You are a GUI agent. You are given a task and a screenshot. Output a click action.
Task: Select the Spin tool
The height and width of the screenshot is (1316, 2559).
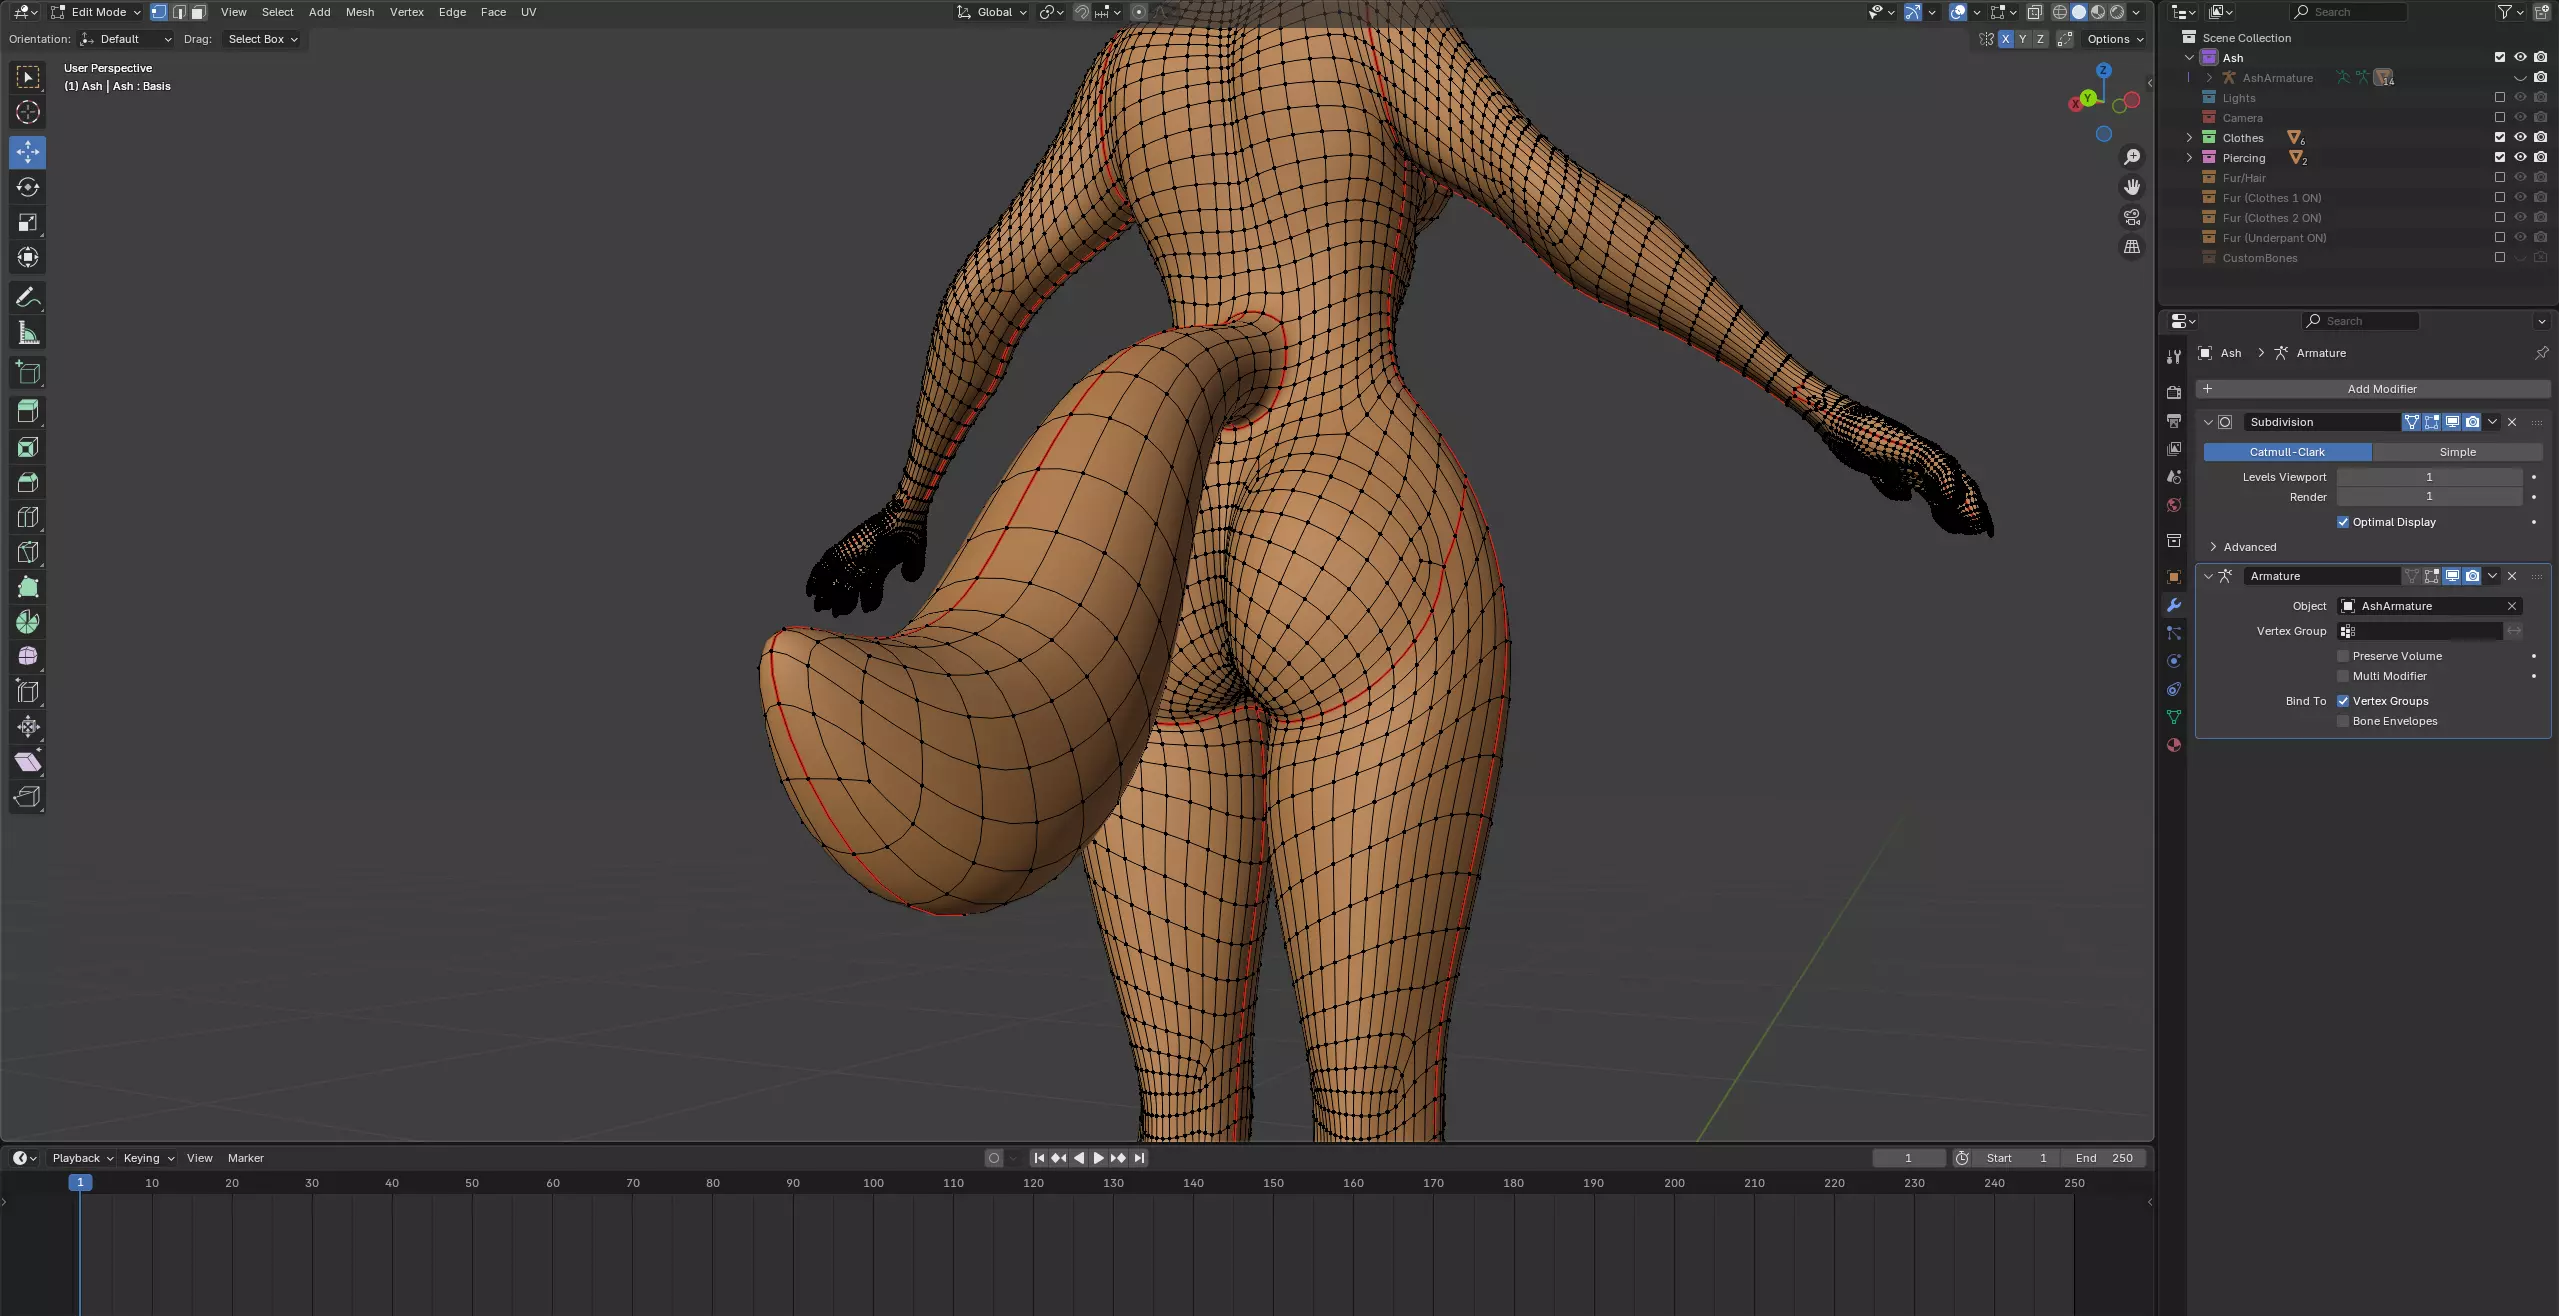28,622
